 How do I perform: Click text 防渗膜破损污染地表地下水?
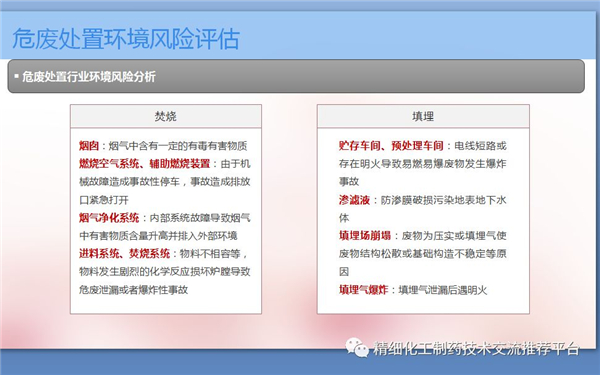coord(443,200)
